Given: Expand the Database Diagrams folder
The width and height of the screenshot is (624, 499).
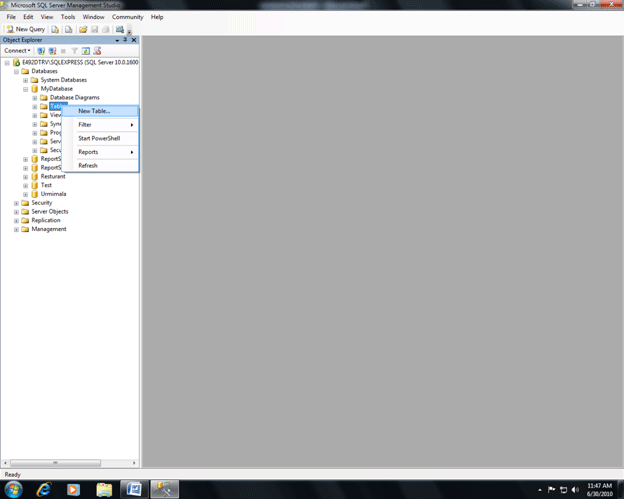Looking at the screenshot, I should [35, 98].
